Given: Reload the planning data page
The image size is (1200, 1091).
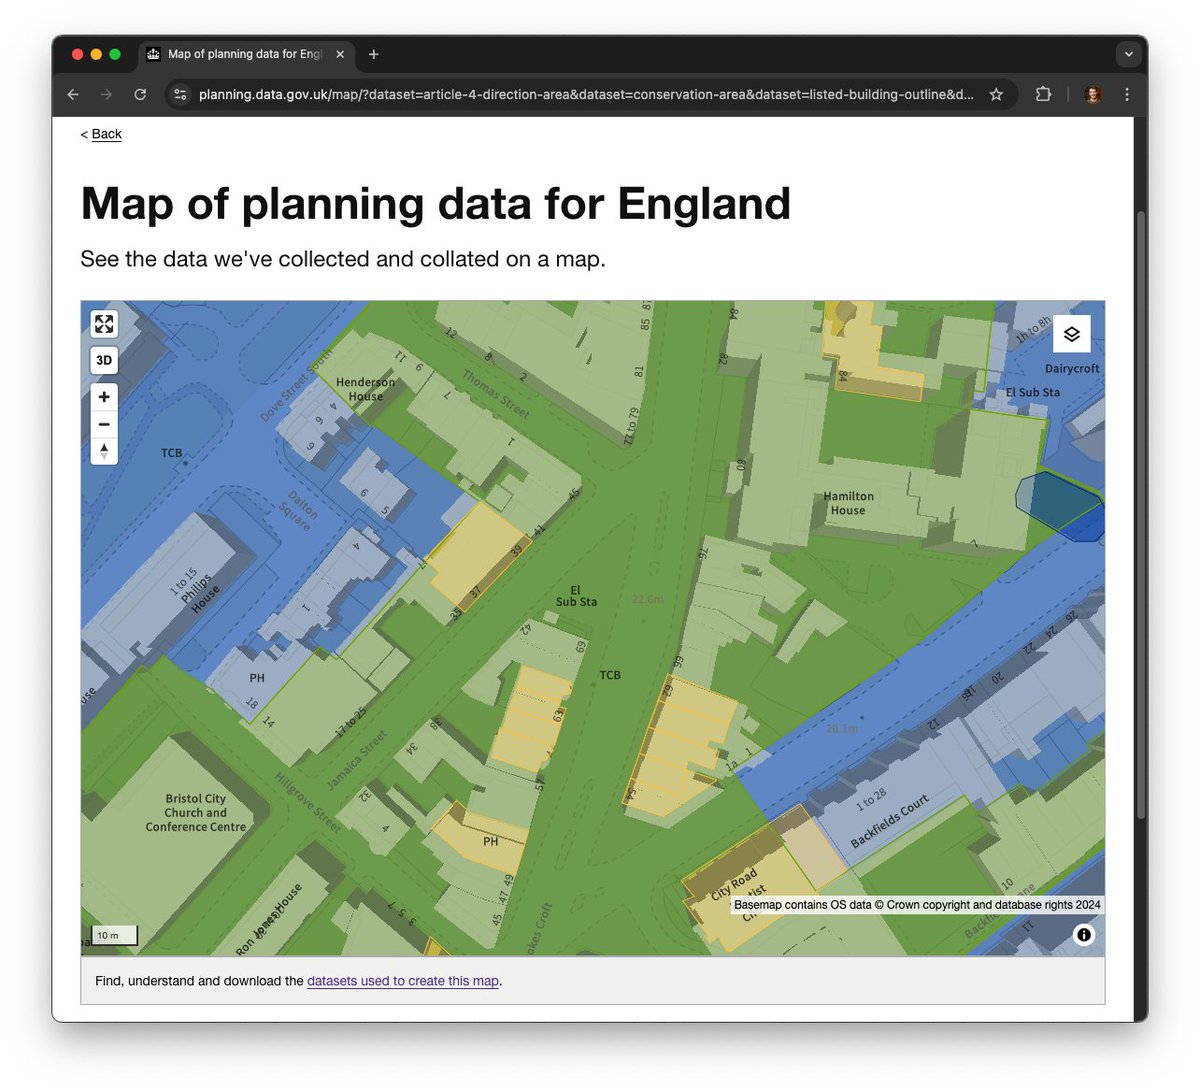Looking at the screenshot, I should (x=140, y=94).
